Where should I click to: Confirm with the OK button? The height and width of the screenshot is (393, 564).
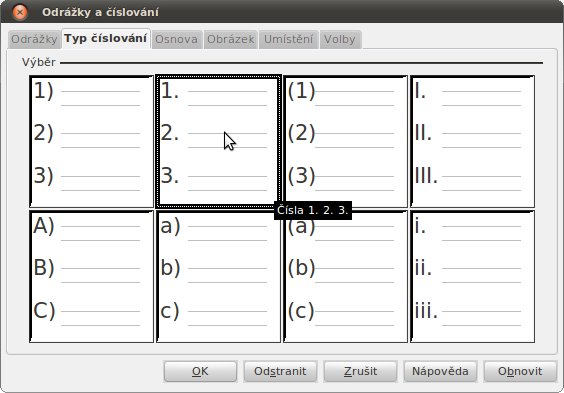[x=200, y=371]
